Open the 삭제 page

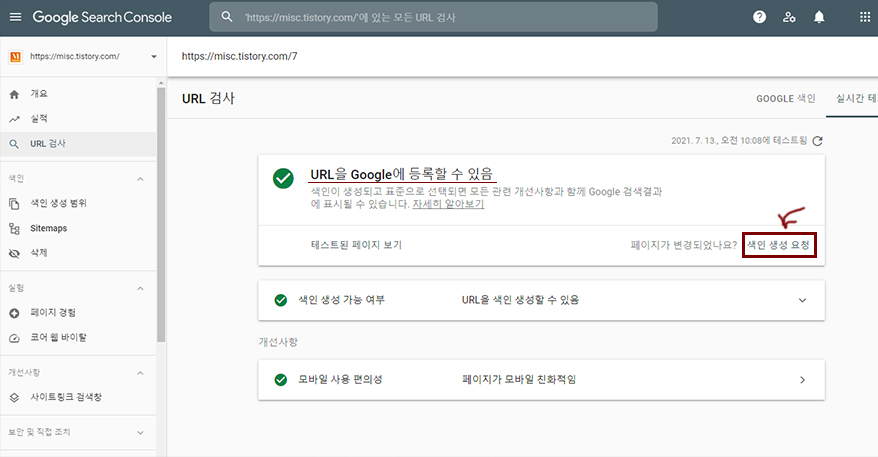point(78,253)
